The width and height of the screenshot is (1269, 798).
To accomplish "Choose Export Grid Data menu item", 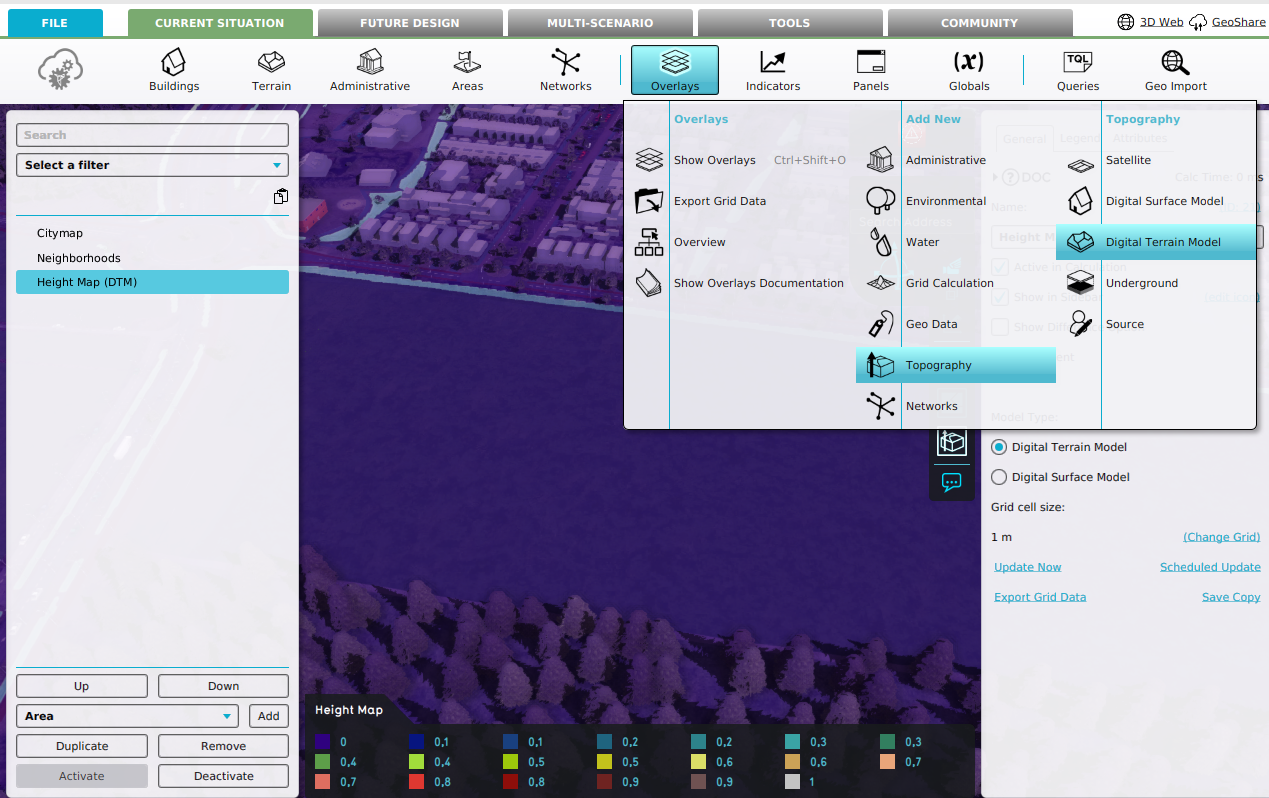I will (719, 201).
